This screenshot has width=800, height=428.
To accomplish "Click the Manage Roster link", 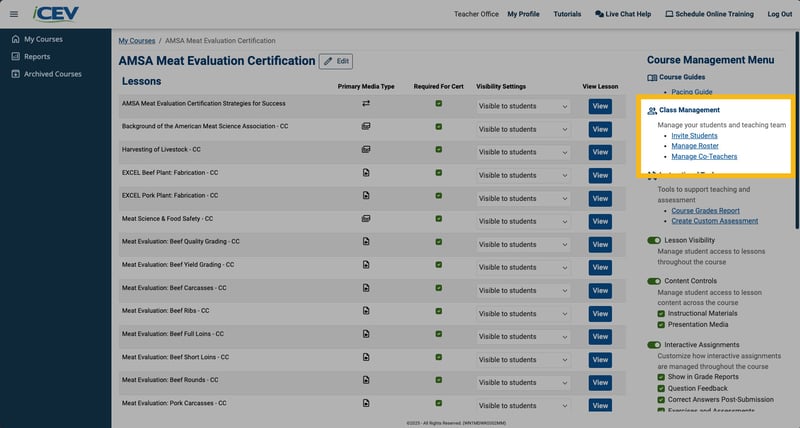I will point(694,146).
